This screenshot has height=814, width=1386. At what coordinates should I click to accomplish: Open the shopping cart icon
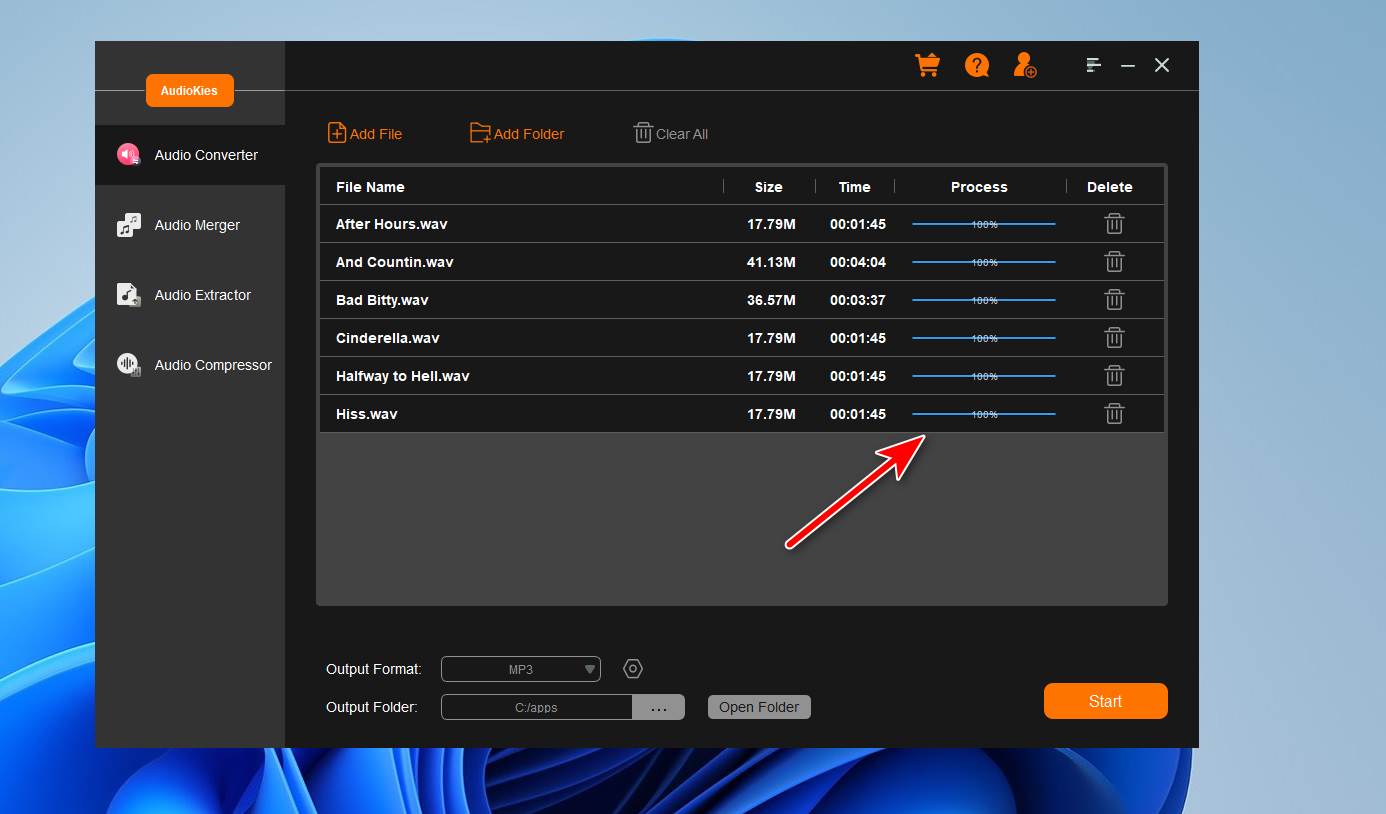coord(927,65)
